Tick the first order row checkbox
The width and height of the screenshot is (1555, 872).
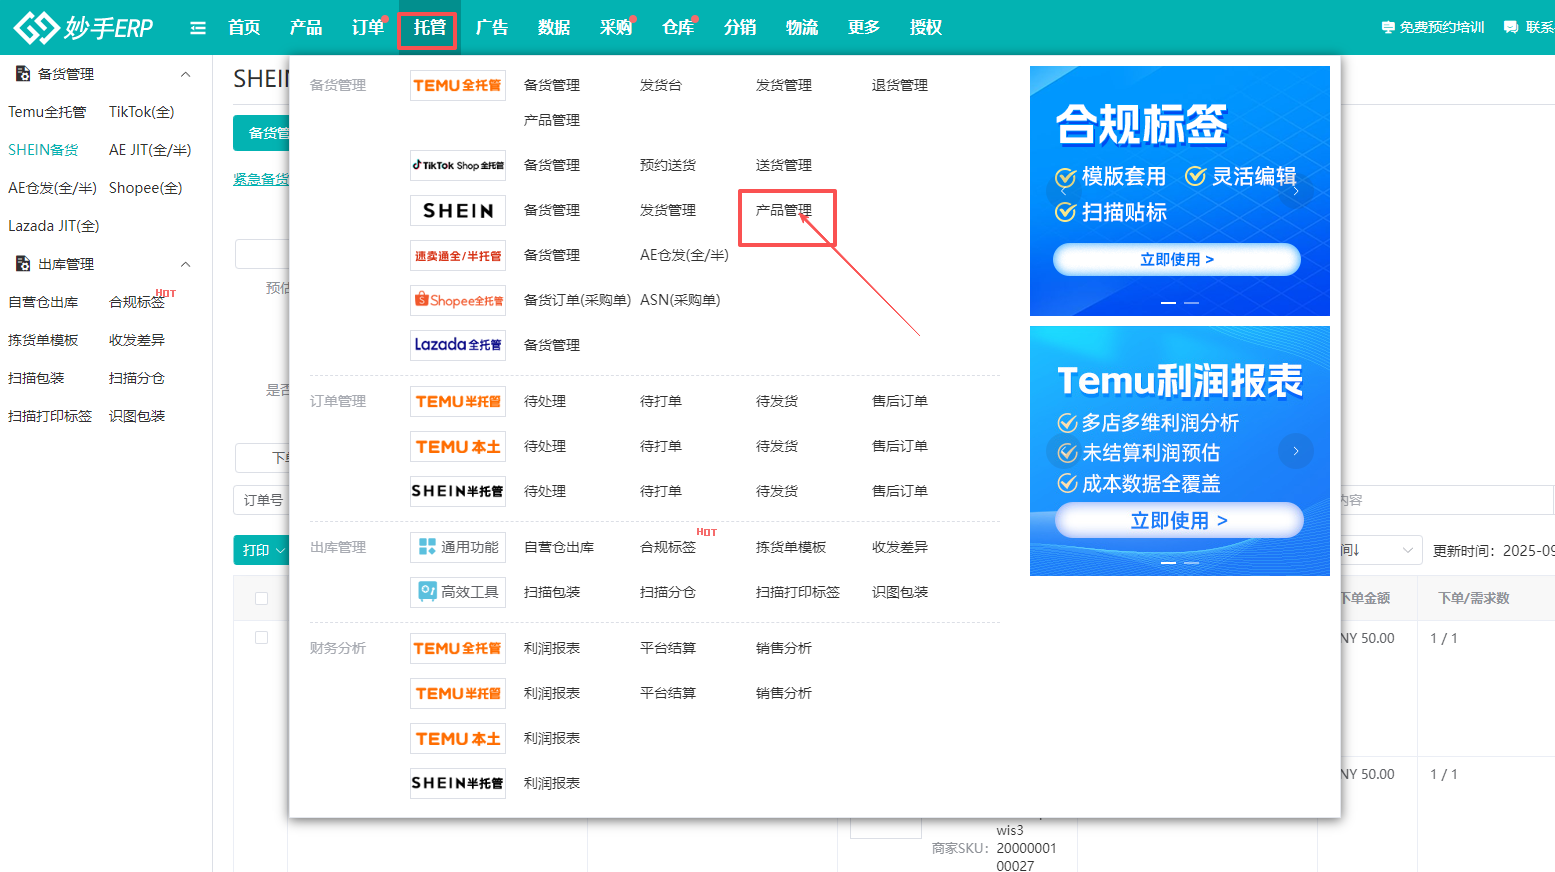point(261,638)
